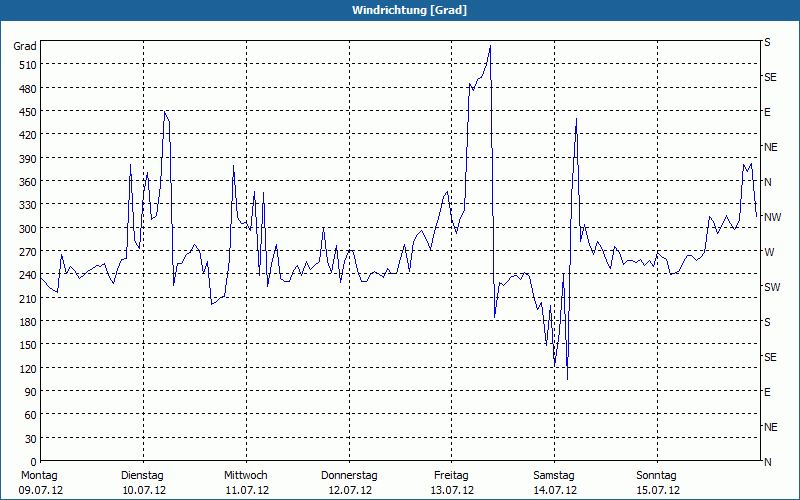Click the date 15.07.12
This screenshot has height=500, width=800.
tap(658, 491)
